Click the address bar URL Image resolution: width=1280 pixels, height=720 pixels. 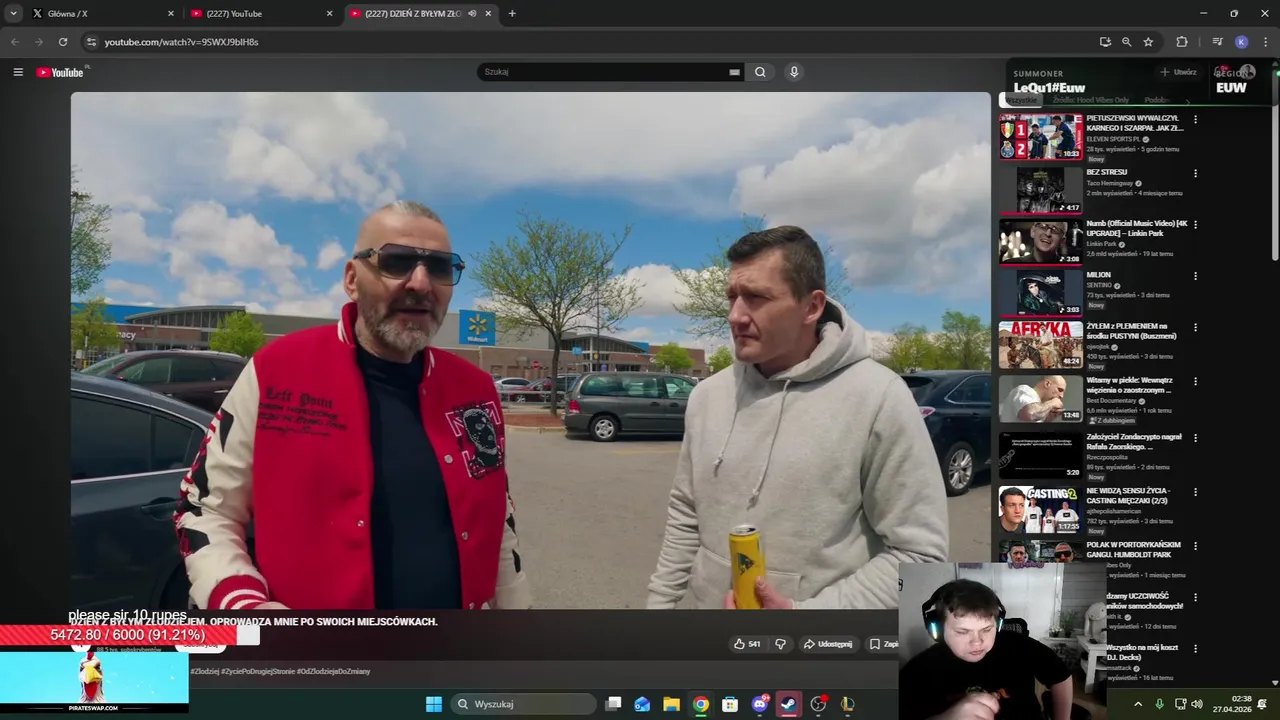pyautogui.click(x=181, y=42)
